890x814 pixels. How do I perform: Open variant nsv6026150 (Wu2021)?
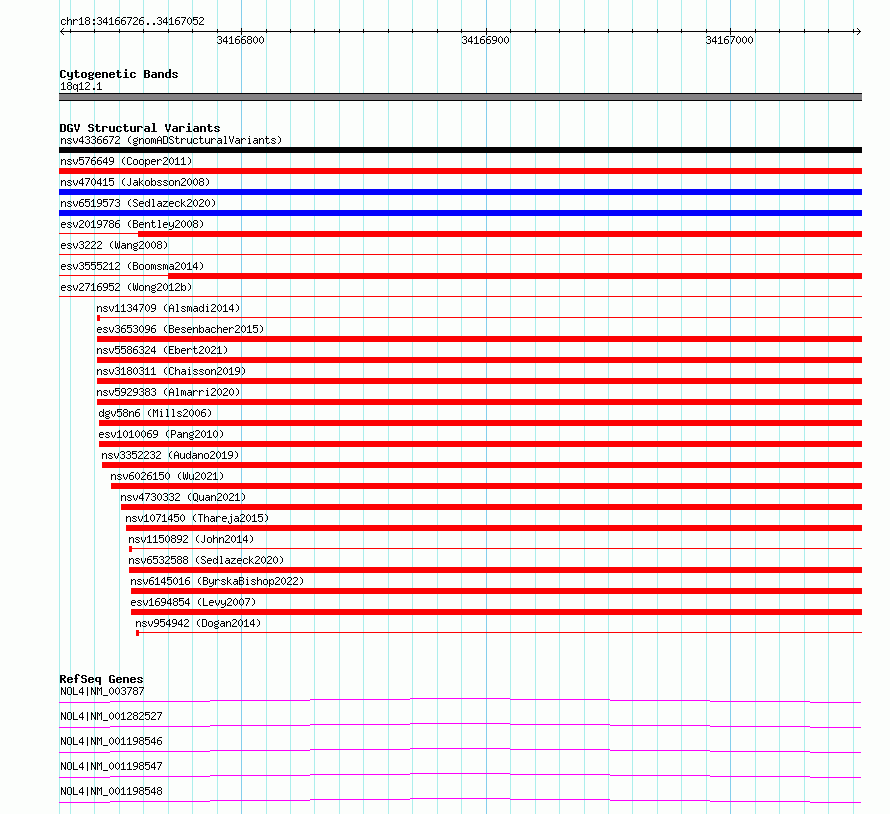[x=167, y=476]
